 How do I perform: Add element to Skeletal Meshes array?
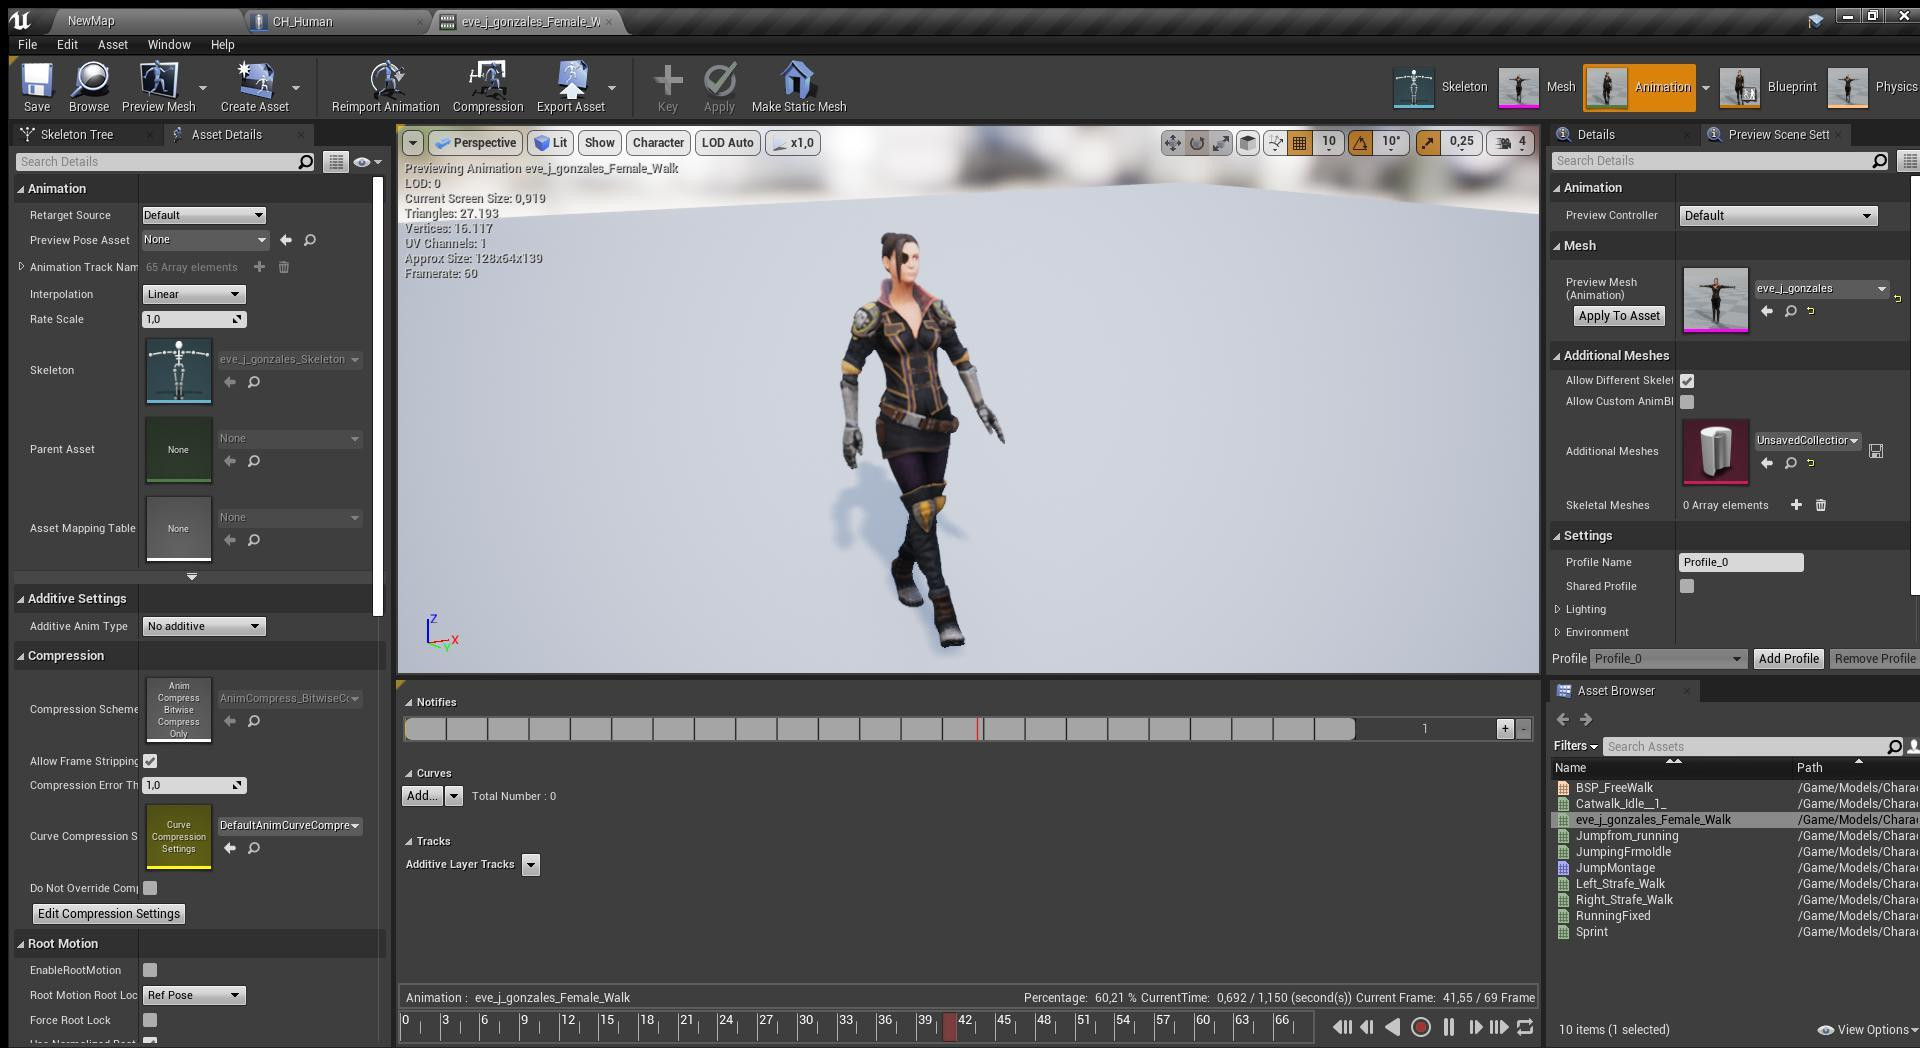point(1796,505)
